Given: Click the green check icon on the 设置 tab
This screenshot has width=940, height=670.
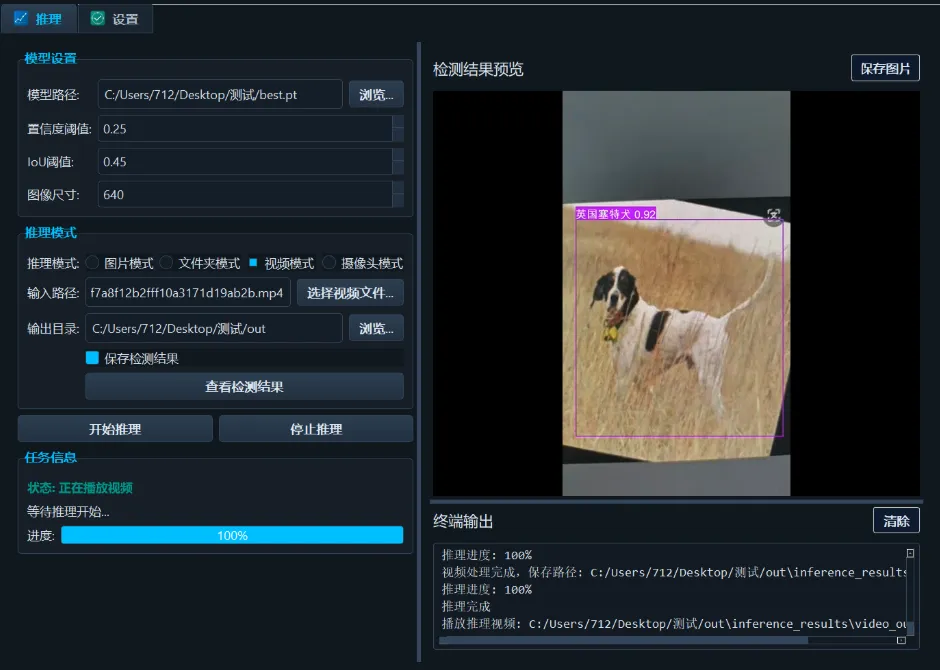Looking at the screenshot, I should [x=97, y=19].
